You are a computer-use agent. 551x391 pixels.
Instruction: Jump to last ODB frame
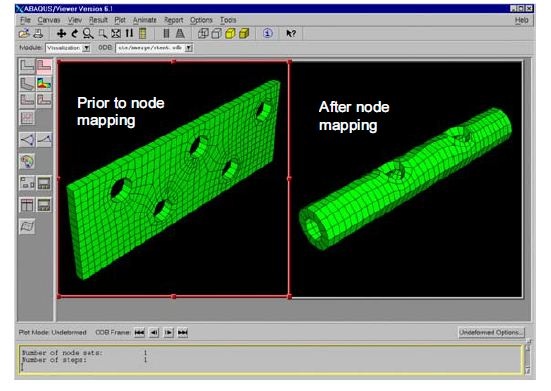(x=183, y=333)
